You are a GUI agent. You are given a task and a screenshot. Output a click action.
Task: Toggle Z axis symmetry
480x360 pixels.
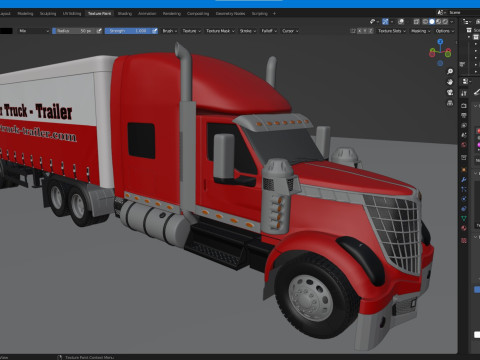tap(371, 31)
